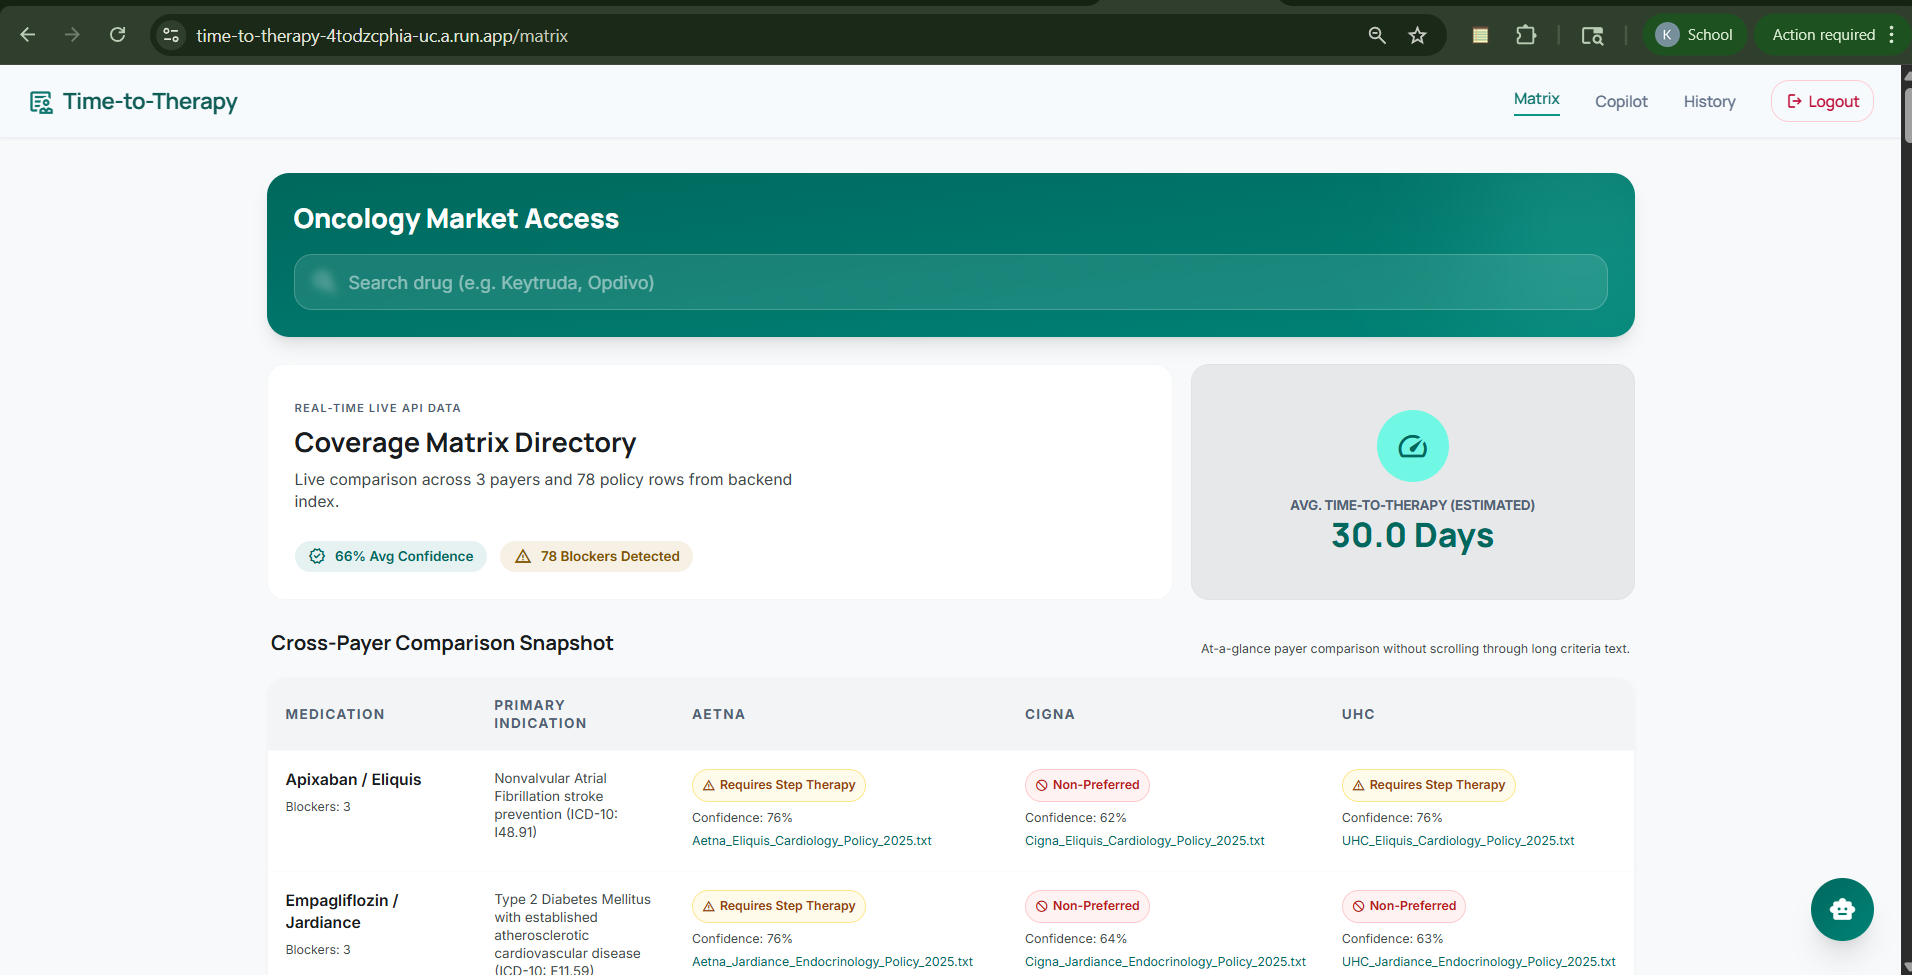Click the Jardiance Type 2 Diabetes Mellitus indication
Image resolution: width=1912 pixels, height=975 pixels.
pos(573,934)
